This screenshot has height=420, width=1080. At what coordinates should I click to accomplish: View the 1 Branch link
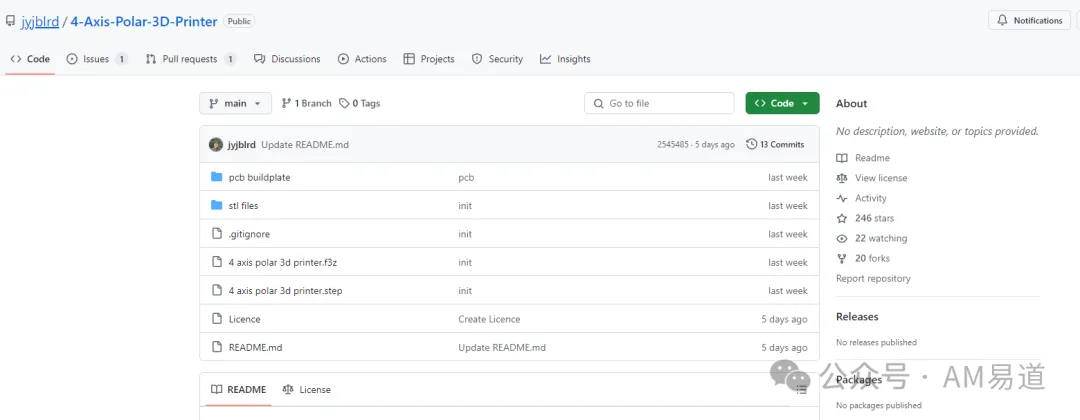307,103
